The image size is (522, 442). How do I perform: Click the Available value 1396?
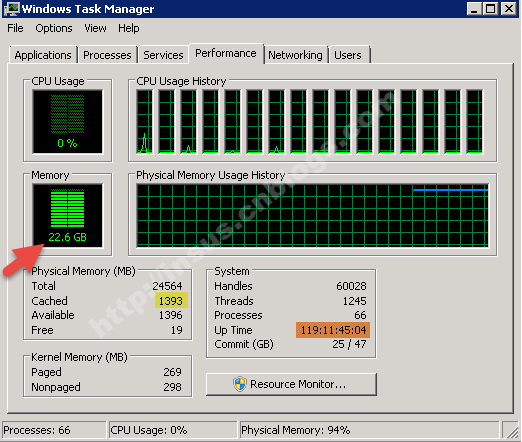click(x=170, y=315)
